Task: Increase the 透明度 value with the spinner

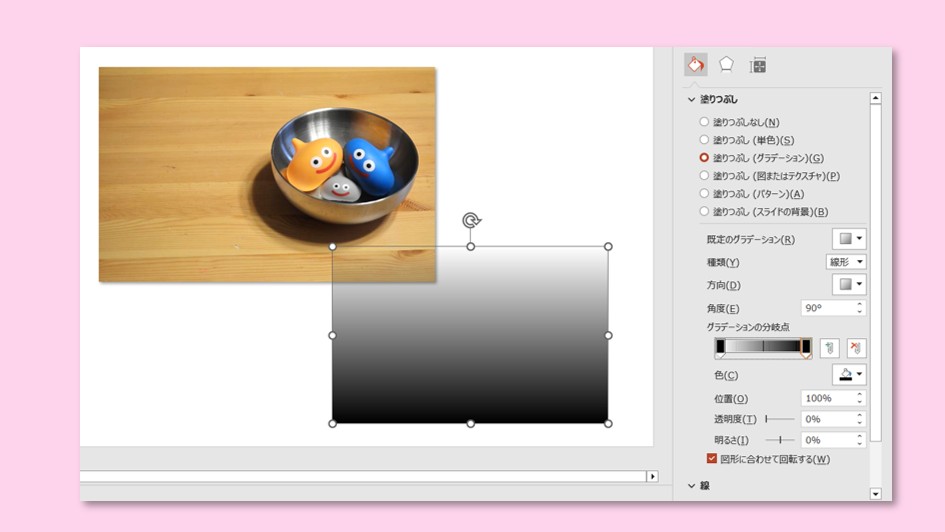Action: point(859,415)
